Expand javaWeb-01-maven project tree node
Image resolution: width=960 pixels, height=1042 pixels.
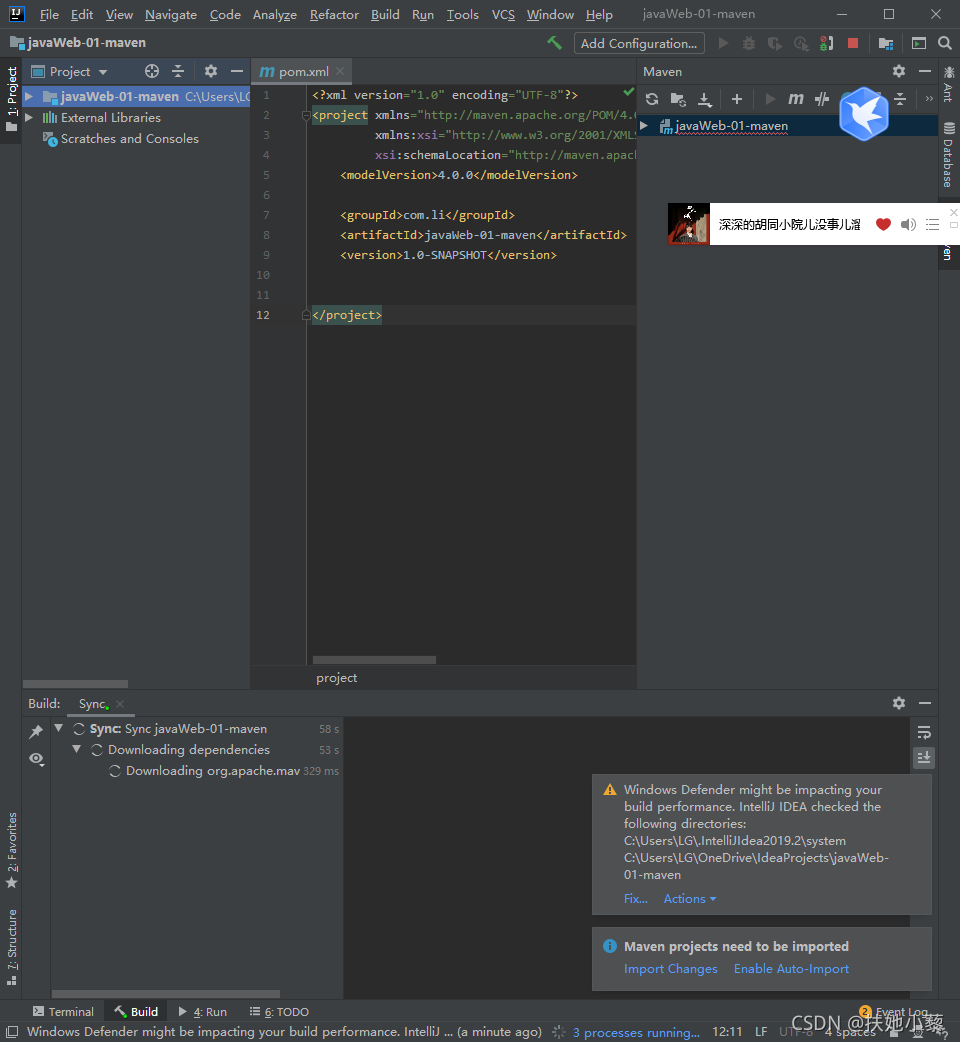(x=29, y=96)
